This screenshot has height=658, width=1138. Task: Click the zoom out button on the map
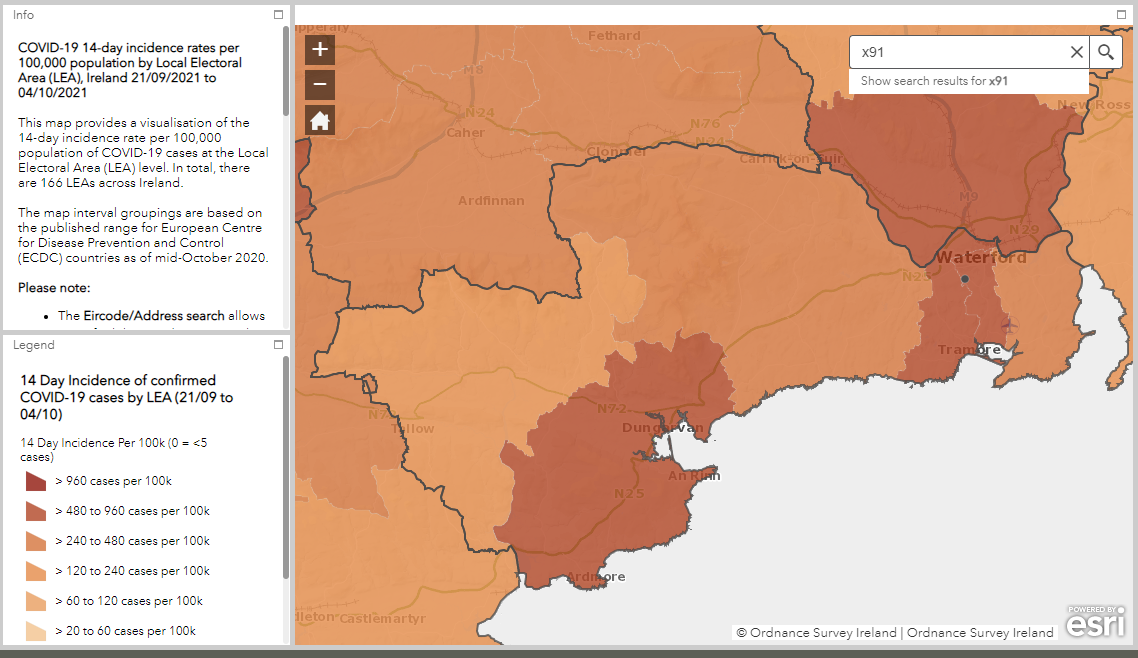click(319, 84)
